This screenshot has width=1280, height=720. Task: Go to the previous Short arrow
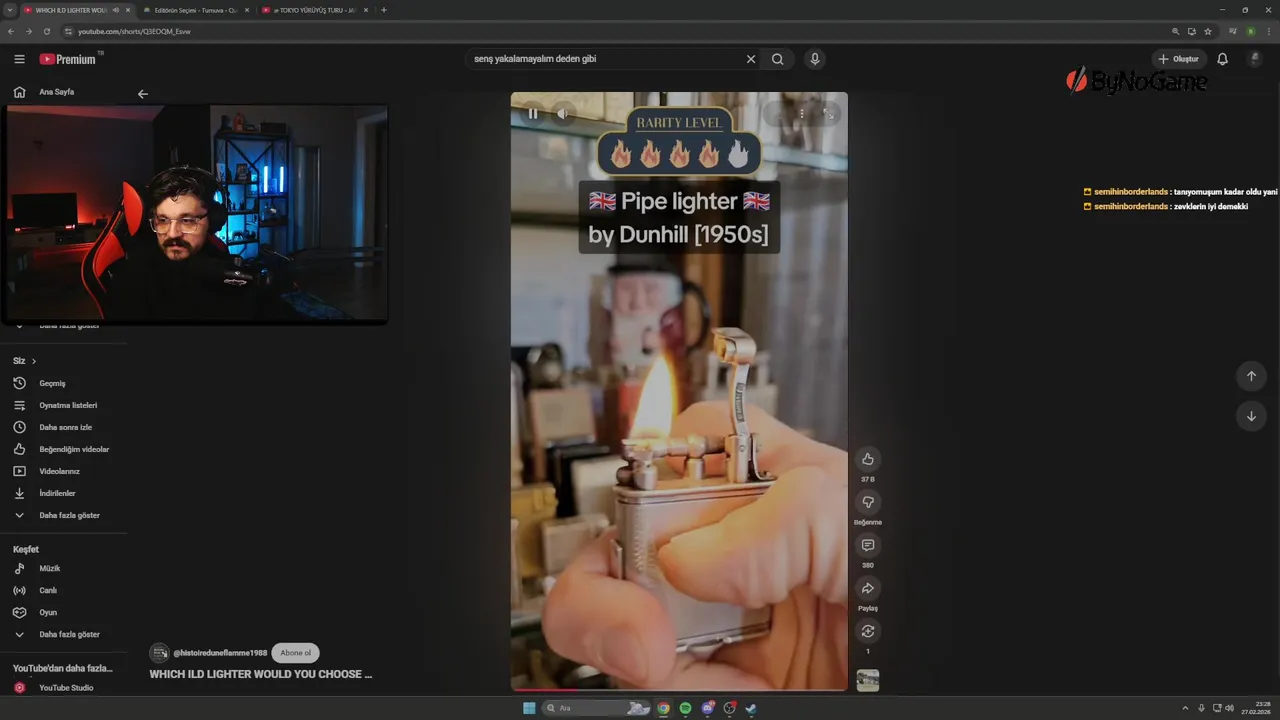coord(1251,376)
